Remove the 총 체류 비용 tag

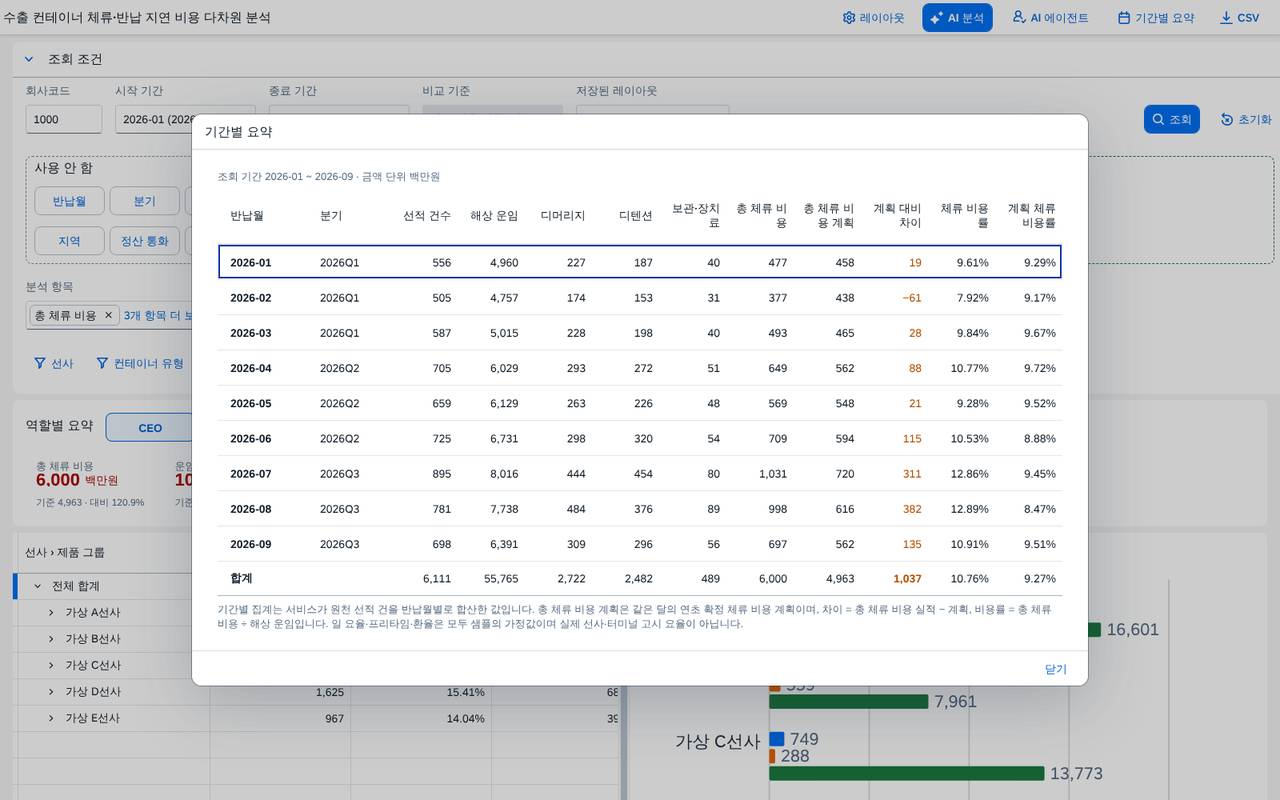(109, 315)
